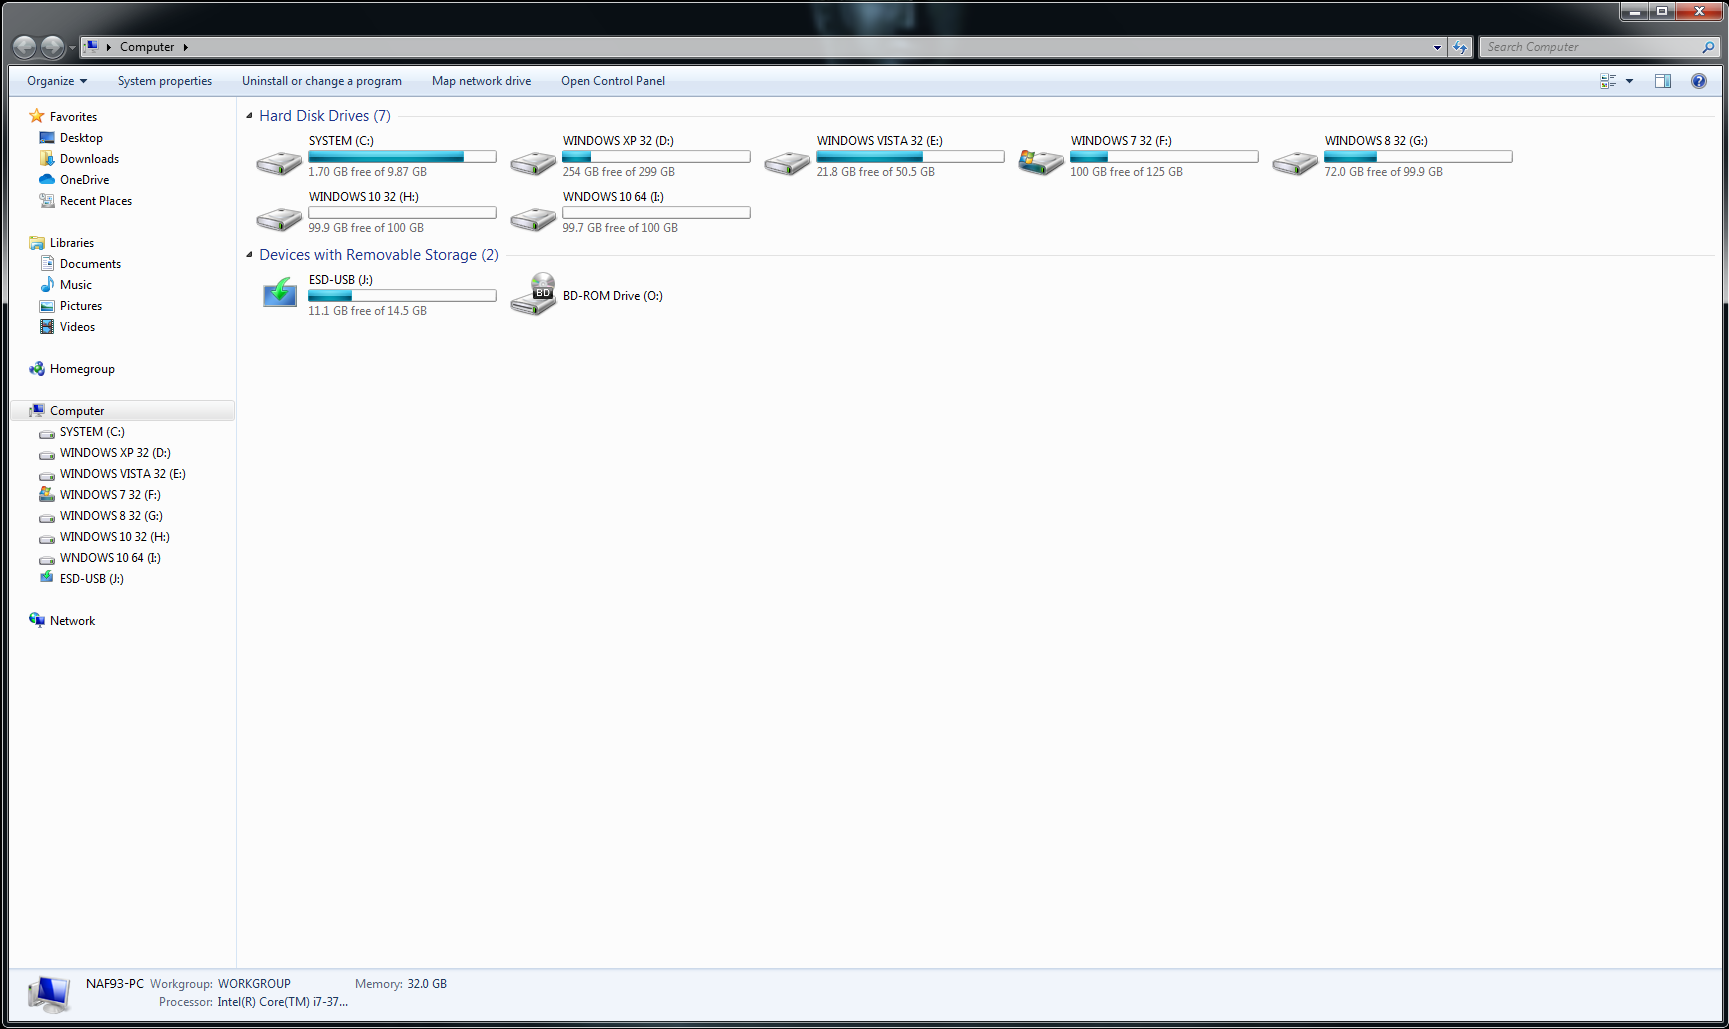Viewport: 1729px width, 1029px height.
Task: Open Downloads in Favorites
Action: pyautogui.click(x=89, y=159)
